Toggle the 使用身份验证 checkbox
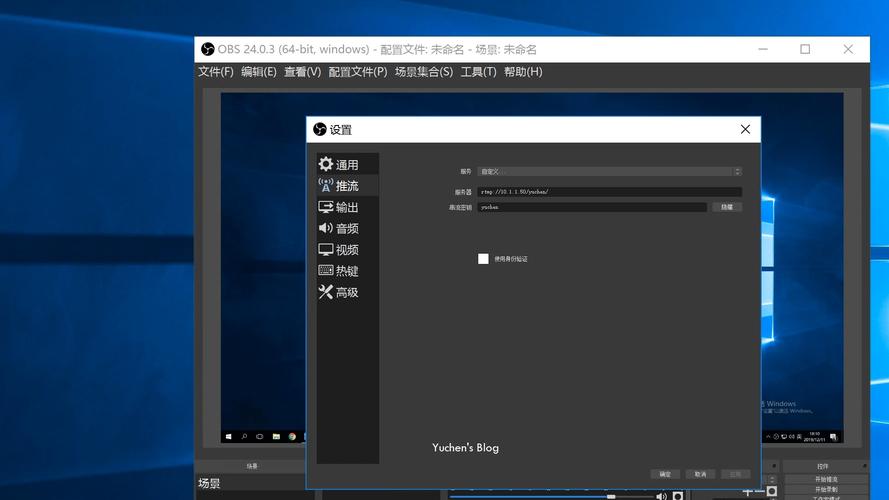This screenshot has height=500, width=889. tap(483, 259)
